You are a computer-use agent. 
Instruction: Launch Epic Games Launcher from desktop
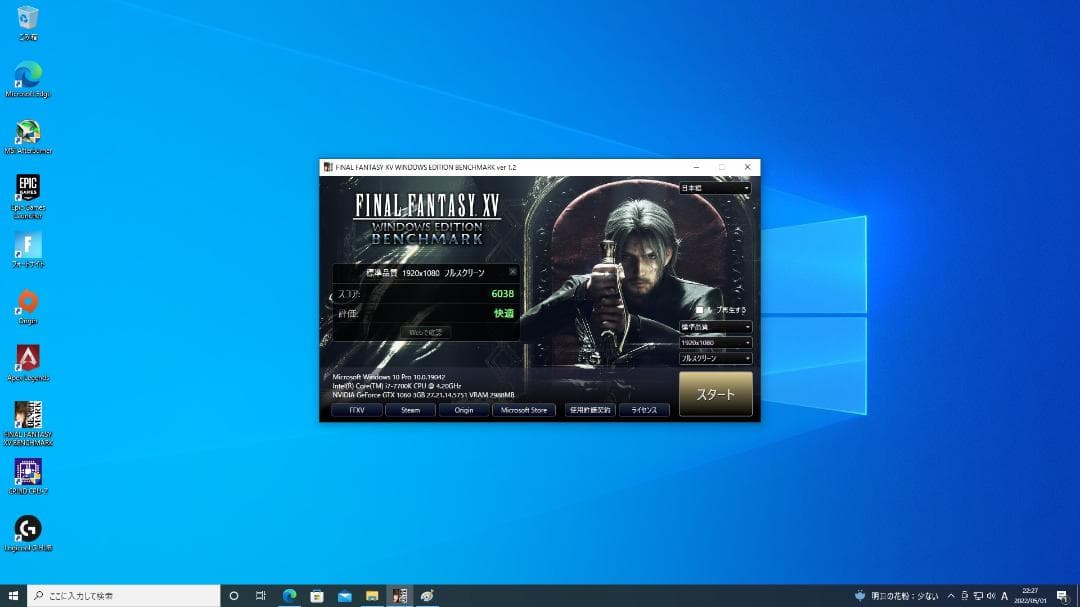(28, 191)
